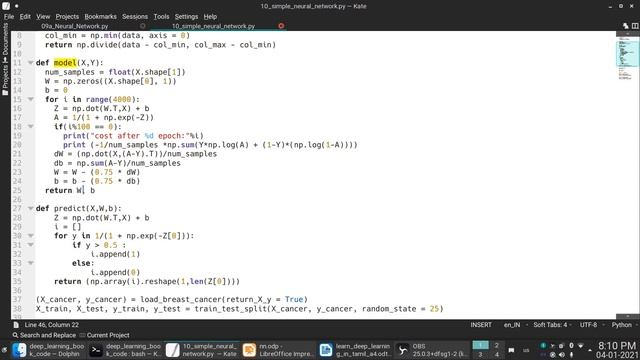
Task: Open the Tools menu
Action: [x=161, y=17]
